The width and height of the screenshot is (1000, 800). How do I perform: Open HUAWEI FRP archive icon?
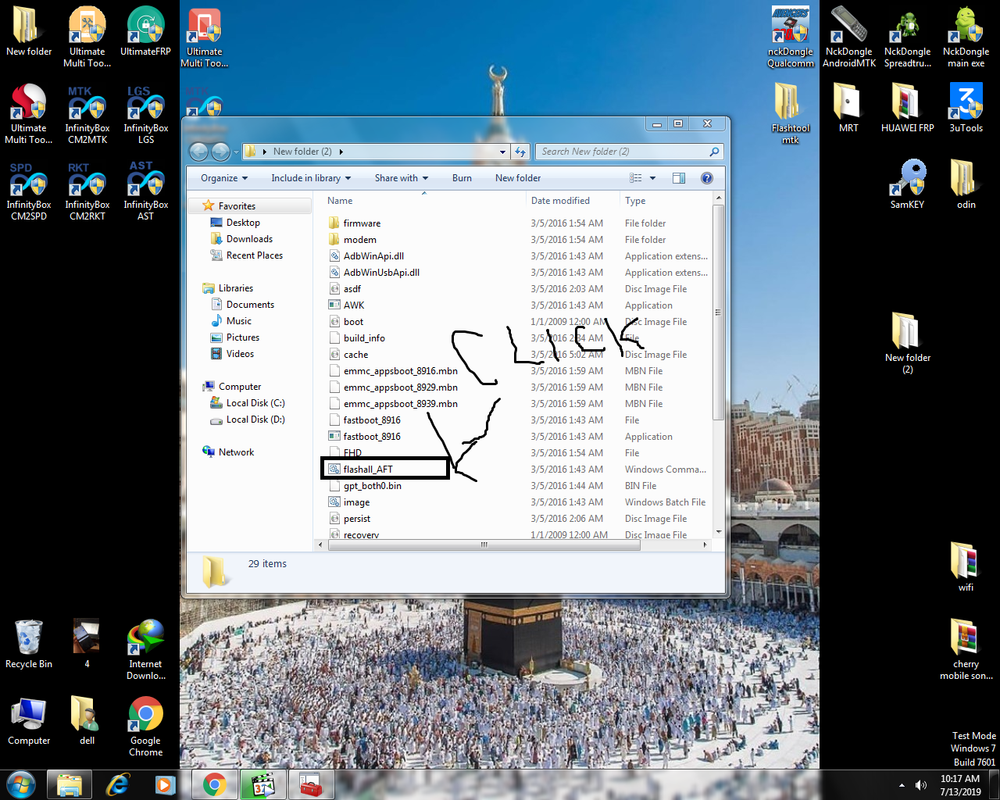908,107
